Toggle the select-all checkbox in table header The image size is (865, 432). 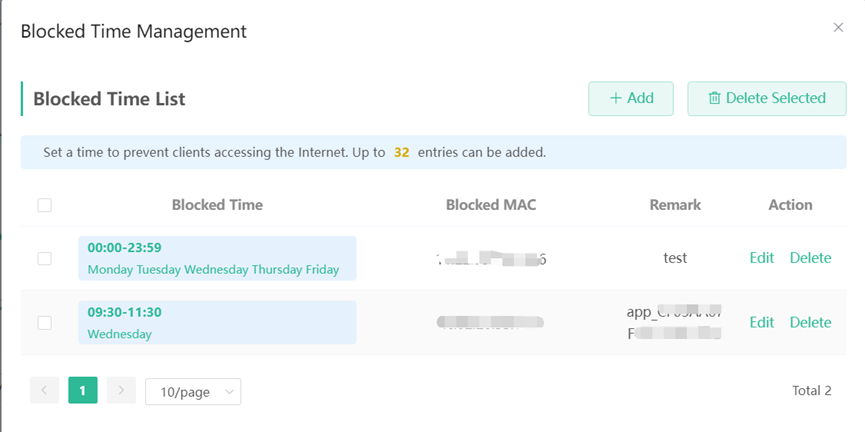click(x=44, y=205)
